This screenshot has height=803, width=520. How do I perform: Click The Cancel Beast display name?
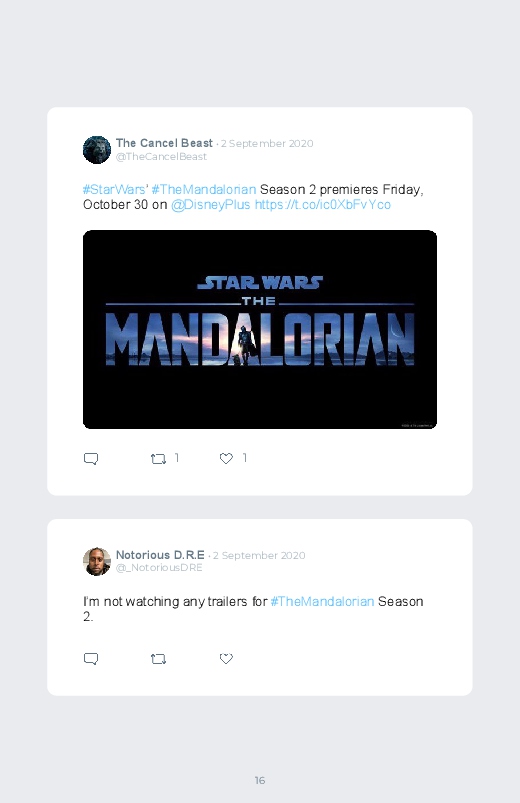[x=164, y=143]
